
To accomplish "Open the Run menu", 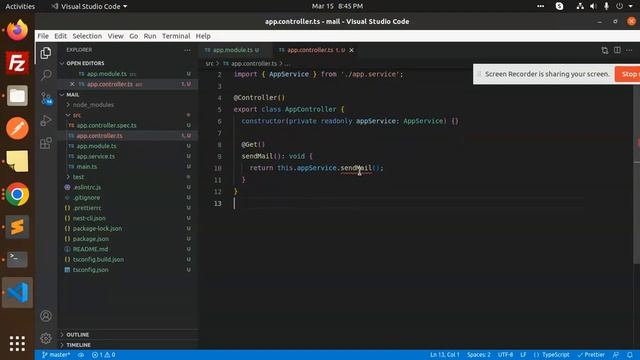I will (x=150, y=36).
